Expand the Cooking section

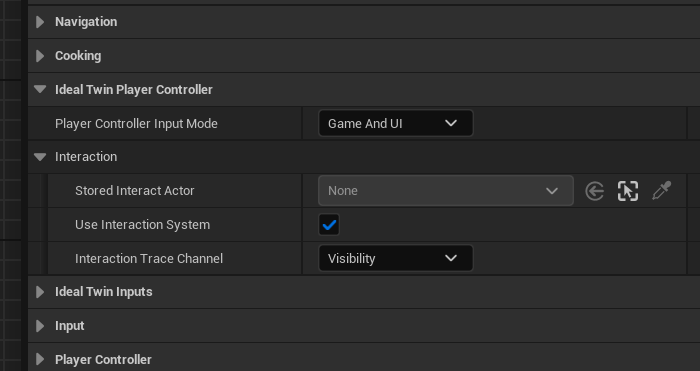[x=40, y=56]
